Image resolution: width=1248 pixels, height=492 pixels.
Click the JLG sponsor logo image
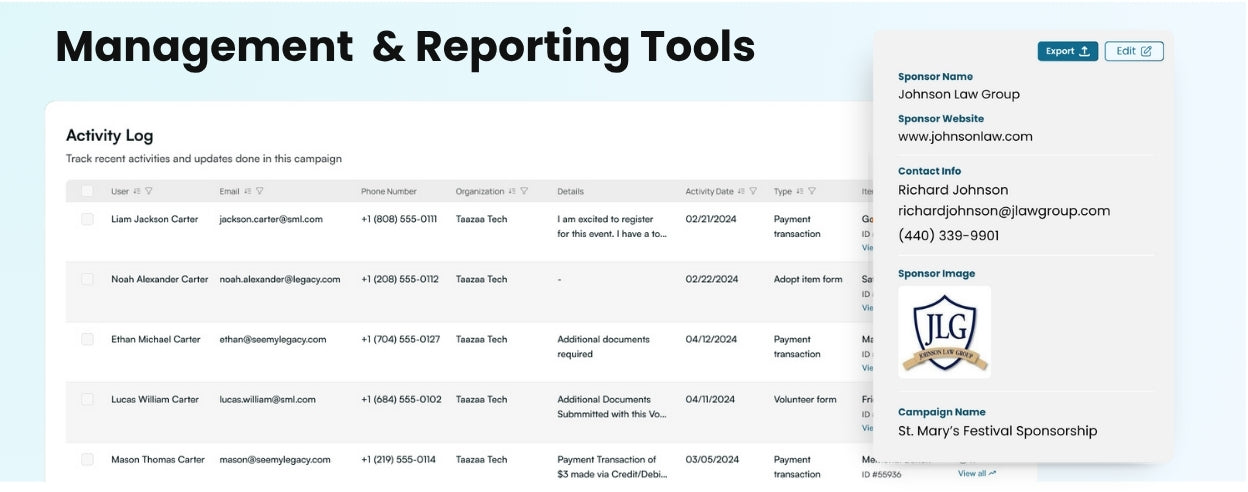(944, 332)
